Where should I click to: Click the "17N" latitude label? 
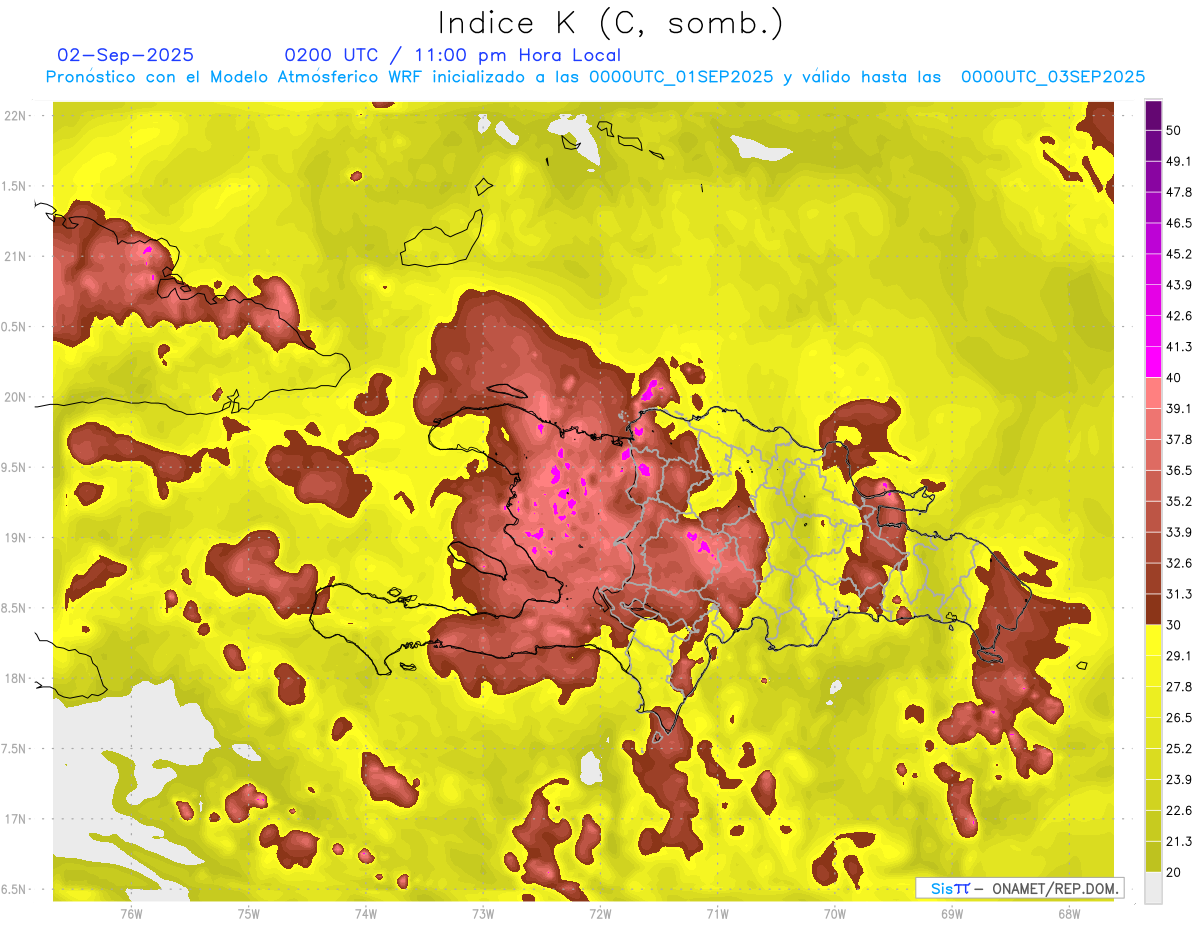coord(16,819)
